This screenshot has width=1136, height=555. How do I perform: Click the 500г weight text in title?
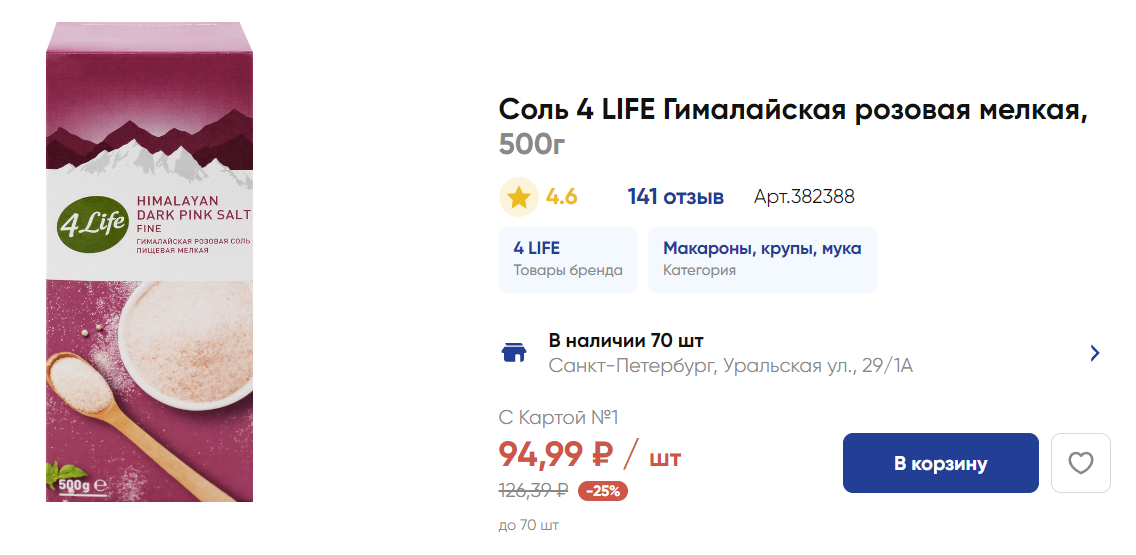coord(532,145)
